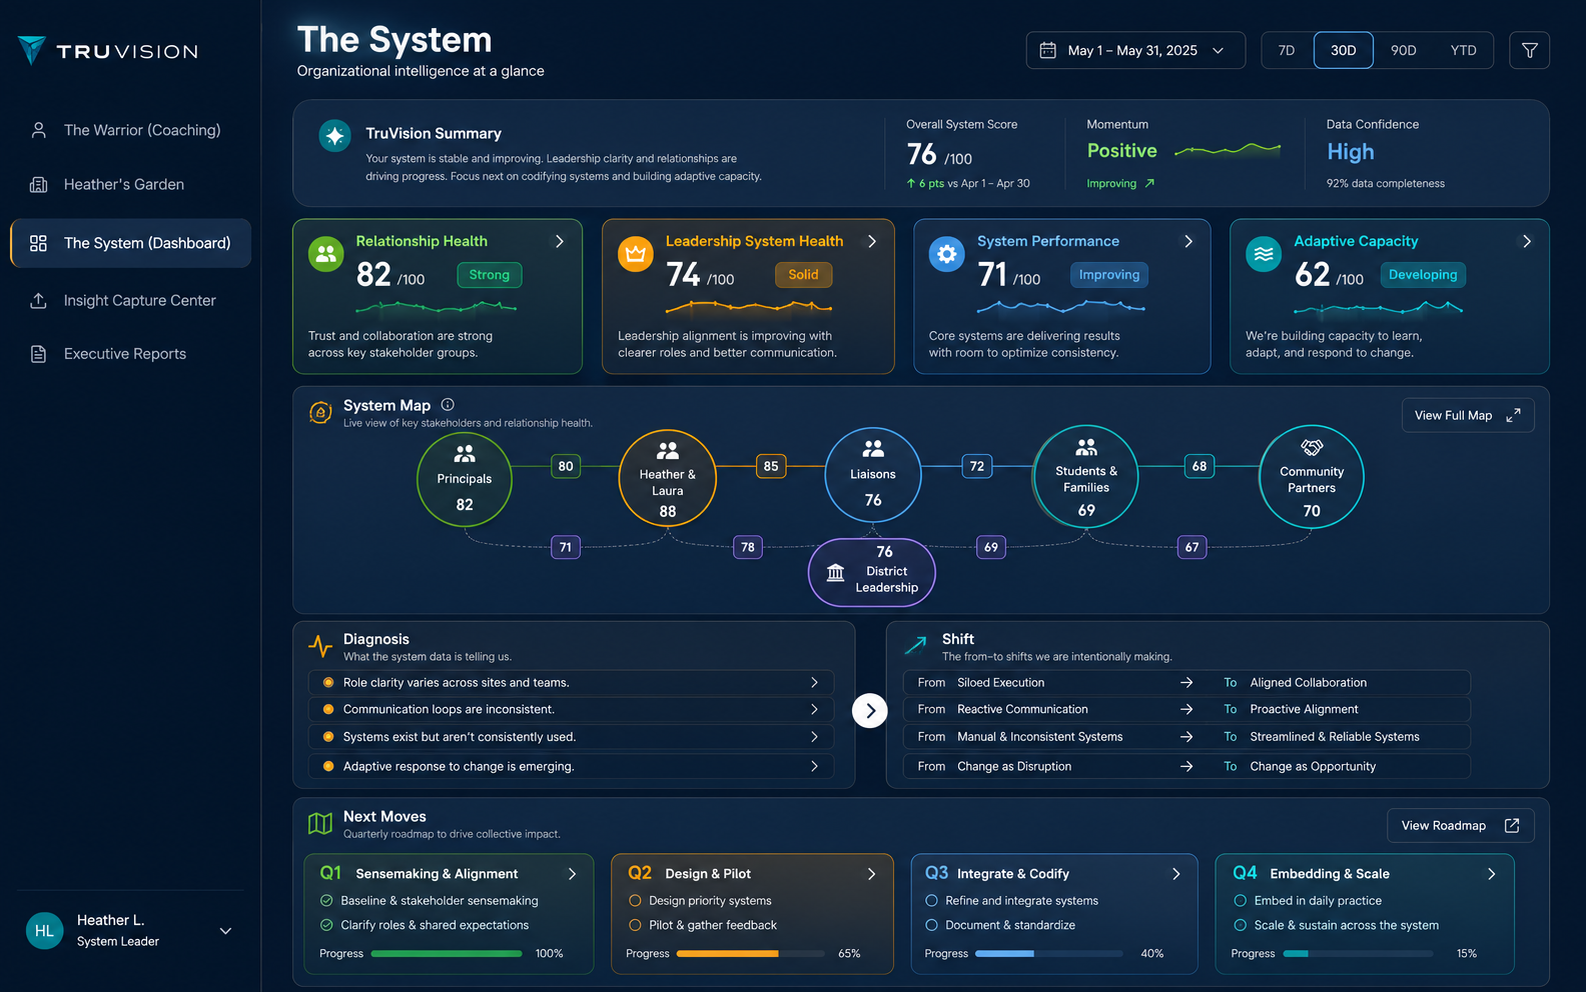
Task: Select the 7D range tab
Action: click(1287, 50)
